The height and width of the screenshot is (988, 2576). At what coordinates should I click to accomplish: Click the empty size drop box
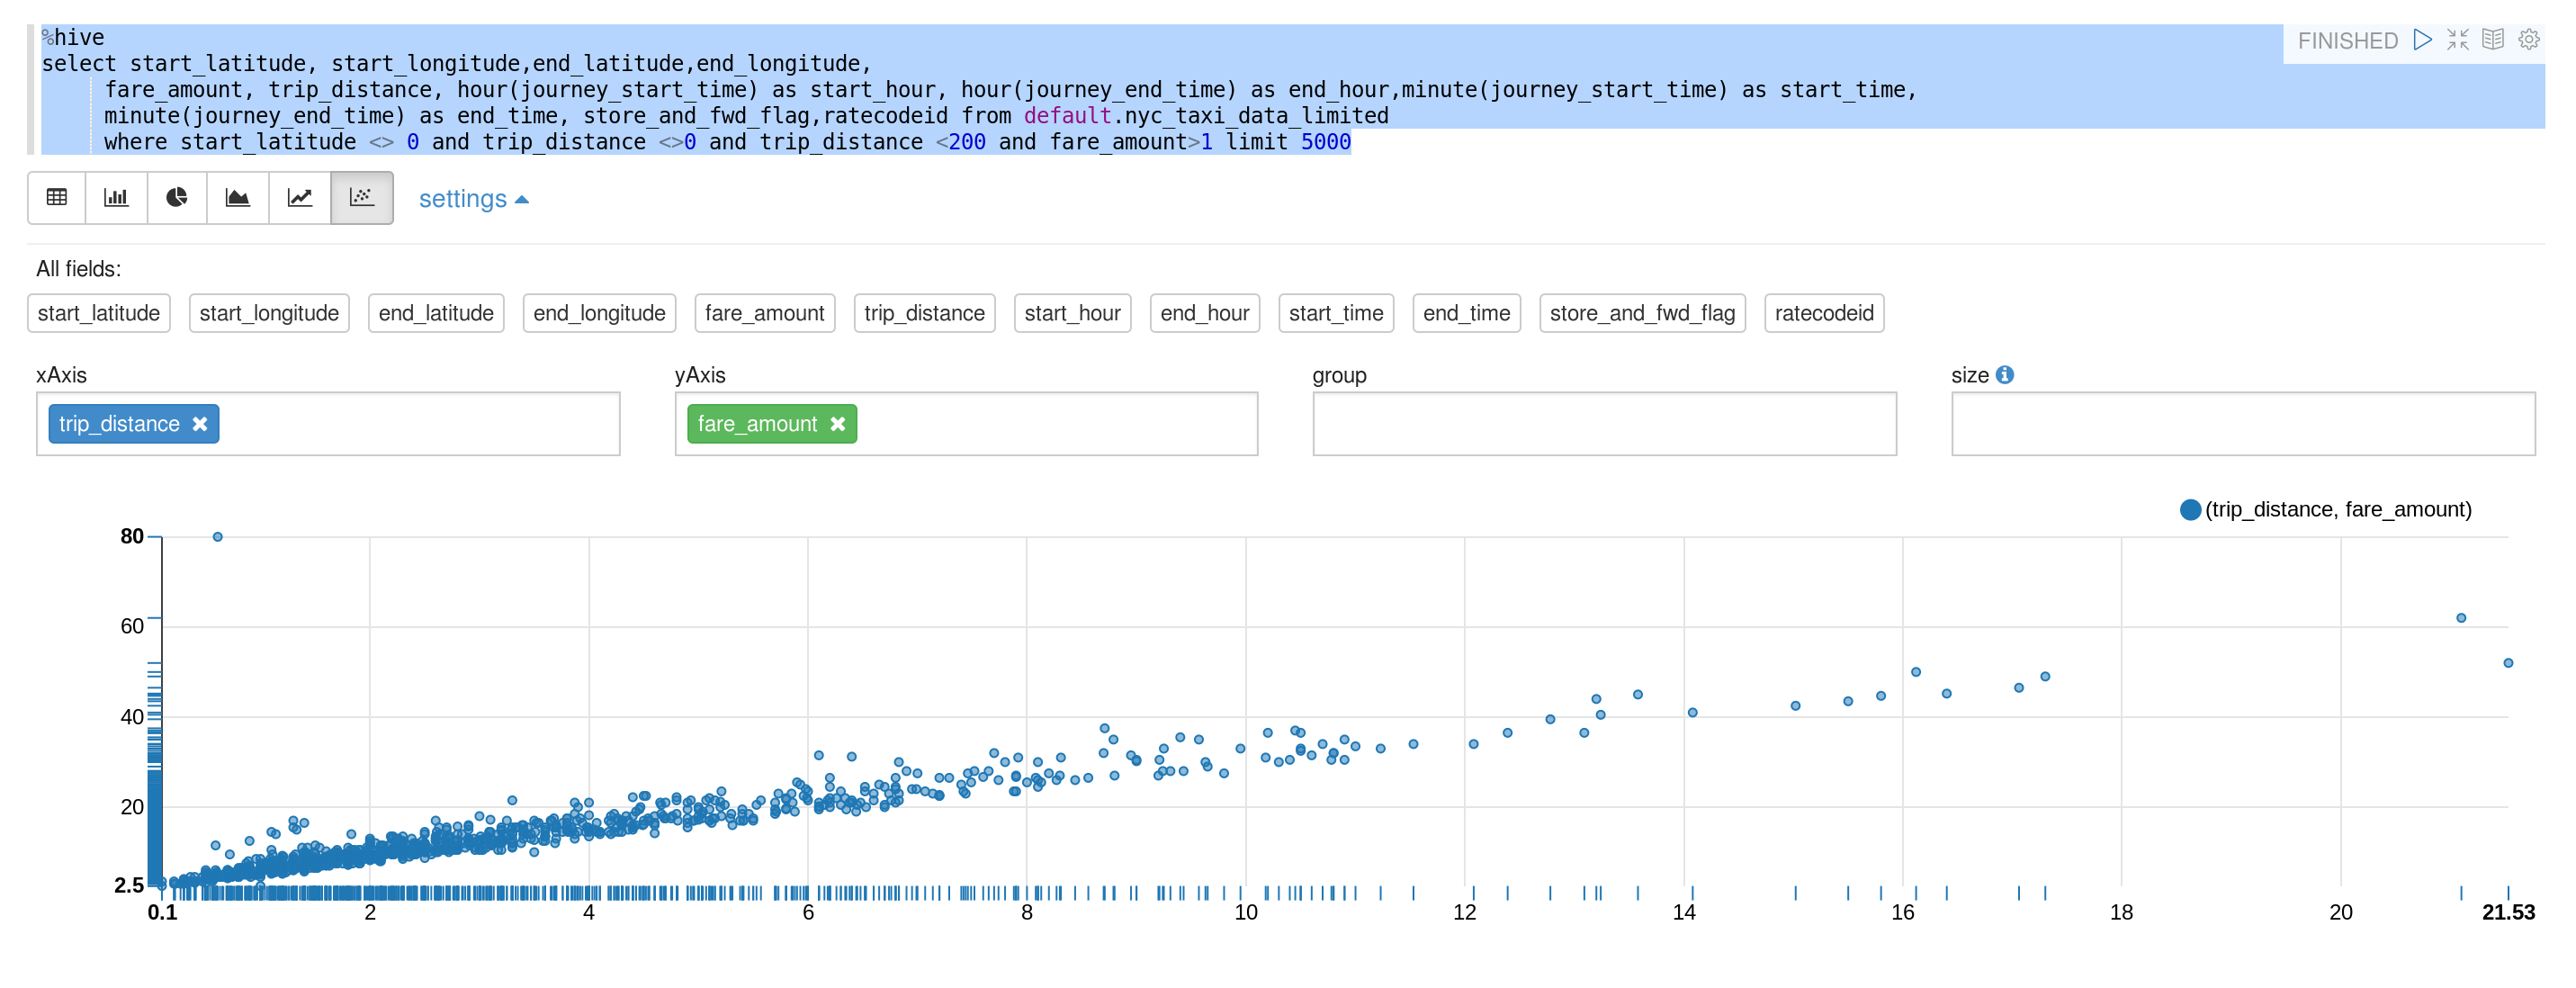coord(2242,424)
